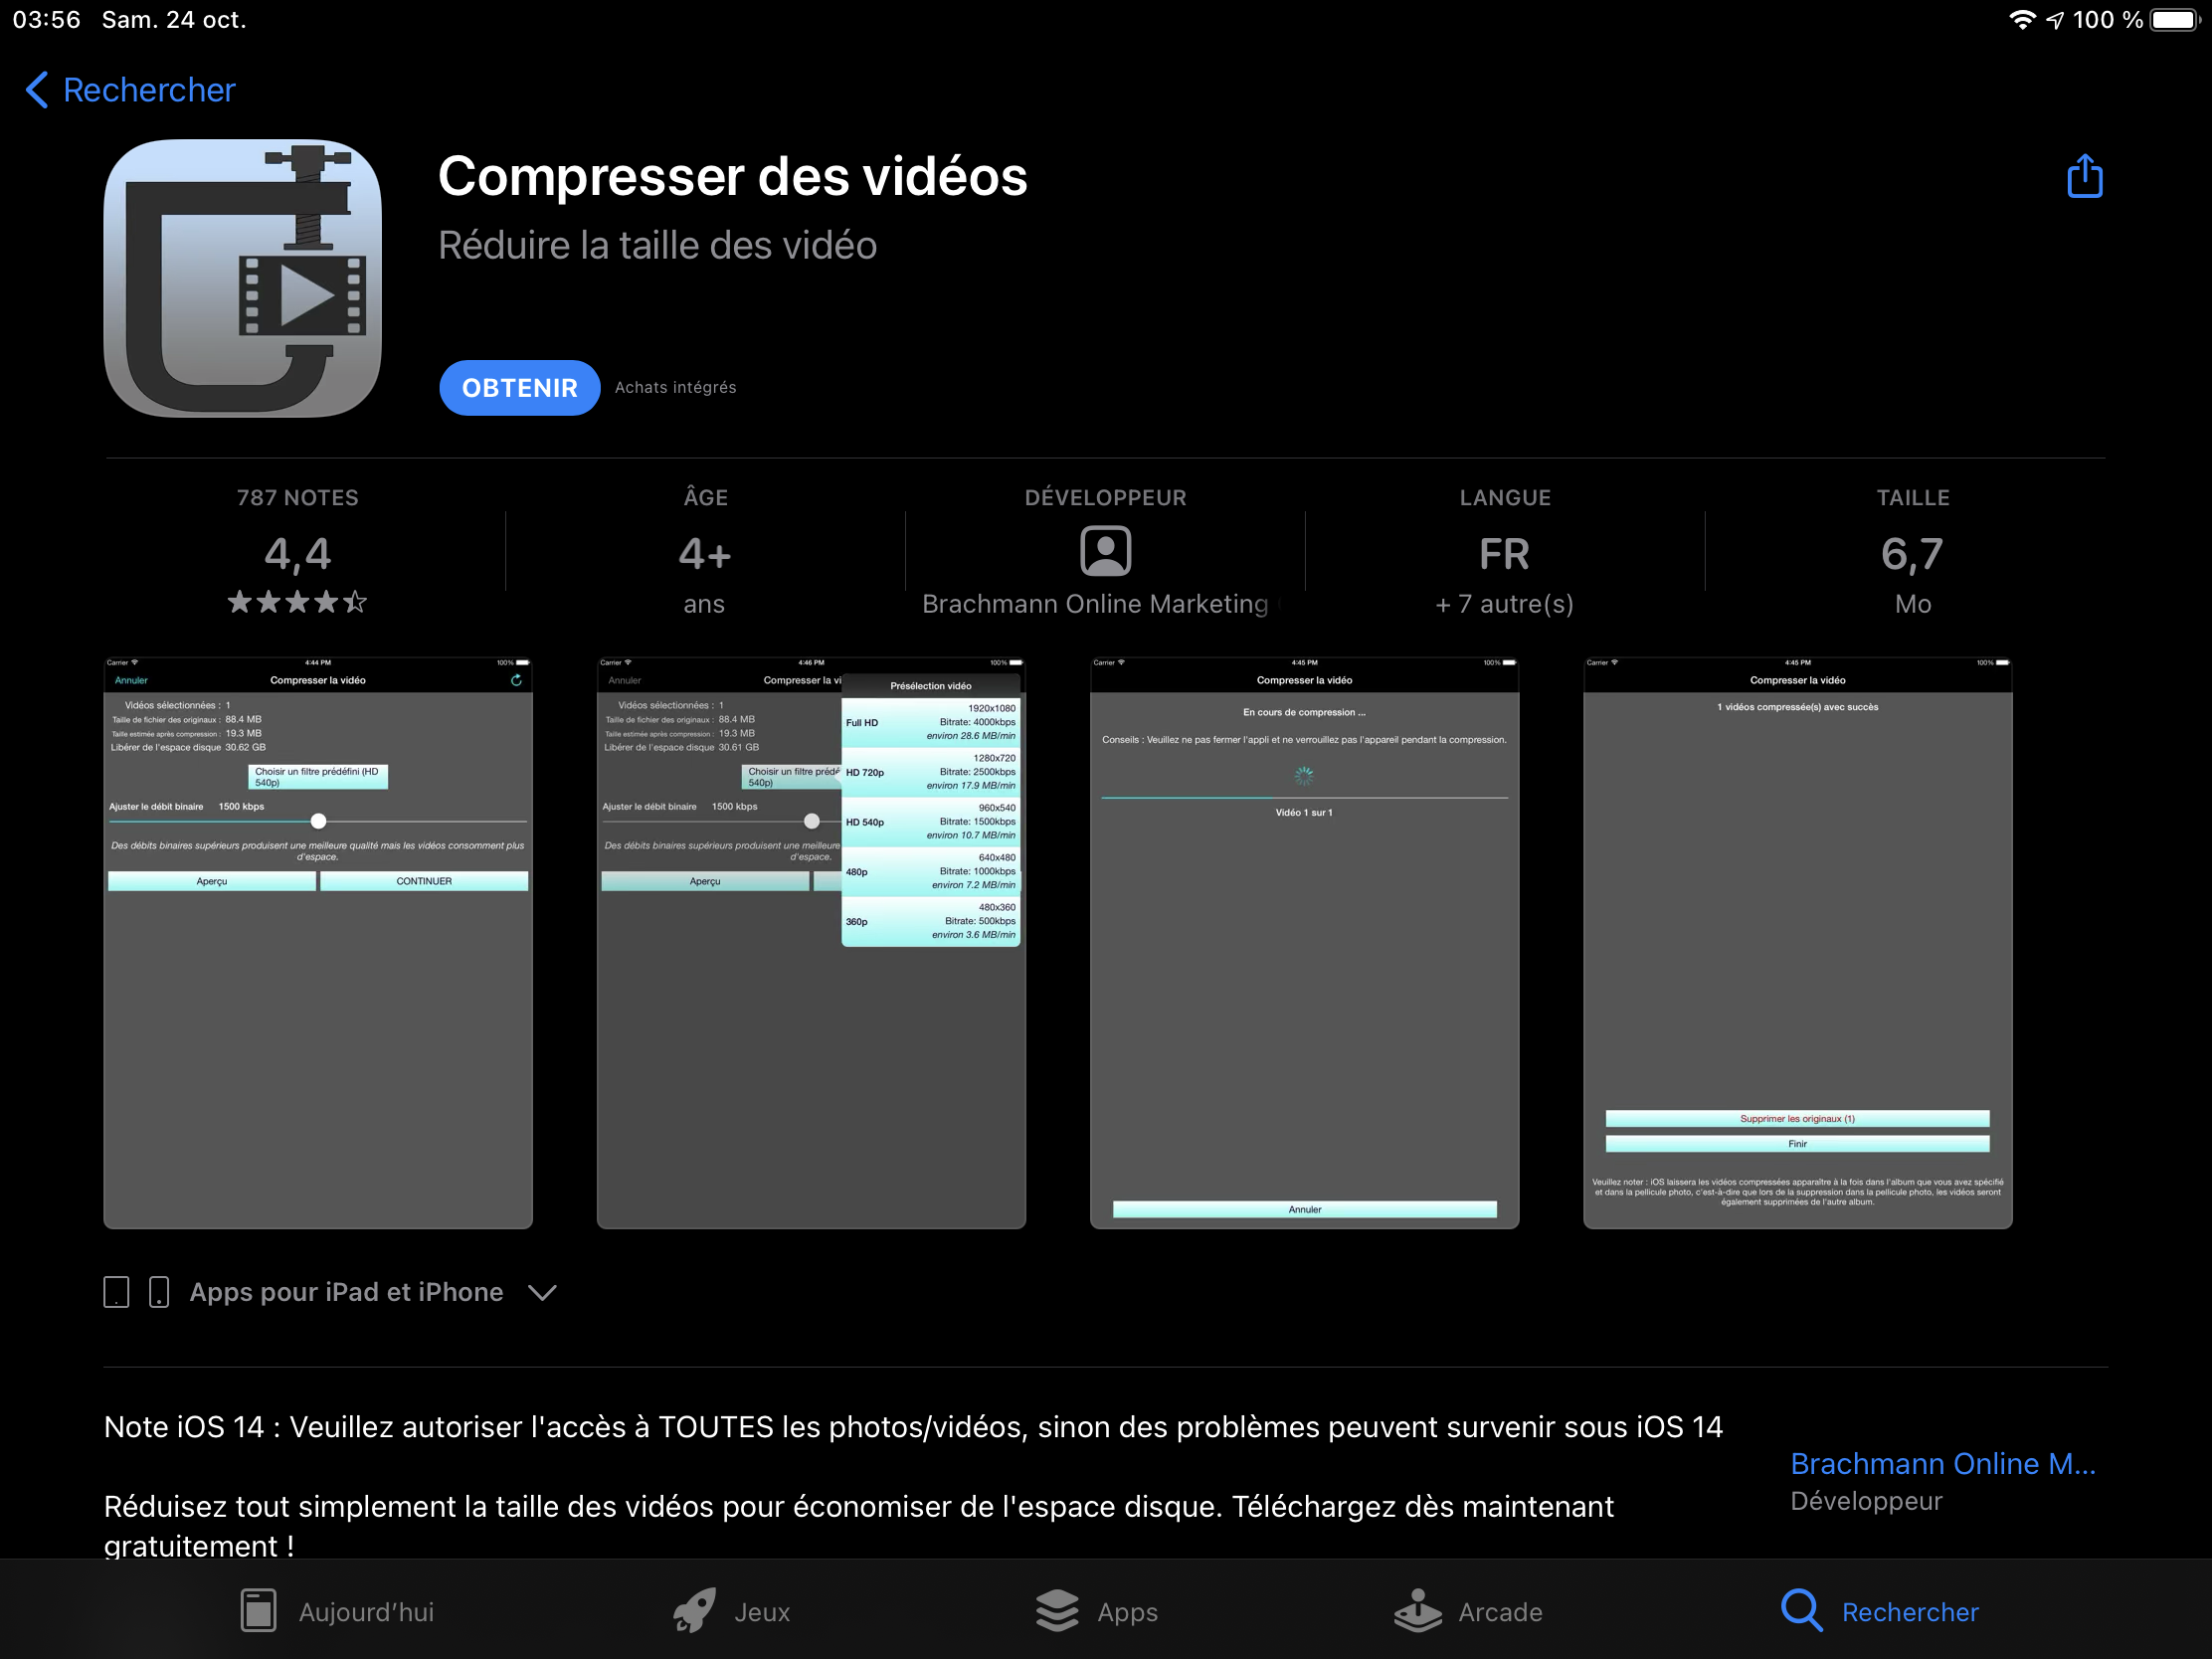Tap the developer person icon
This screenshot has height=1659, width=2212.
pos(1105,551)
